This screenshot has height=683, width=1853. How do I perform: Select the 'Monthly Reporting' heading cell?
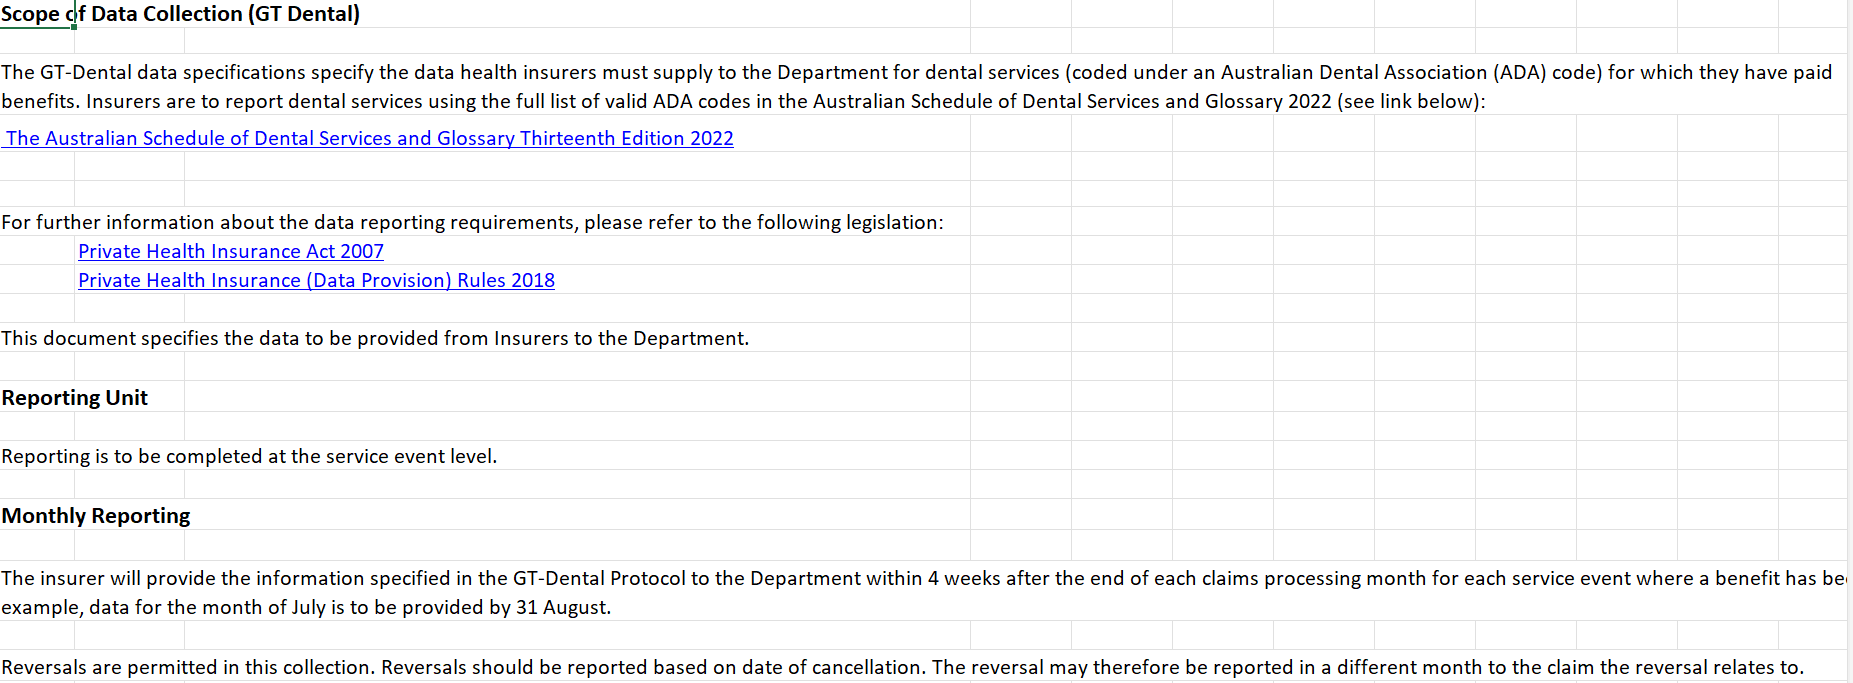pyautogui.click(x=96, y=516)
